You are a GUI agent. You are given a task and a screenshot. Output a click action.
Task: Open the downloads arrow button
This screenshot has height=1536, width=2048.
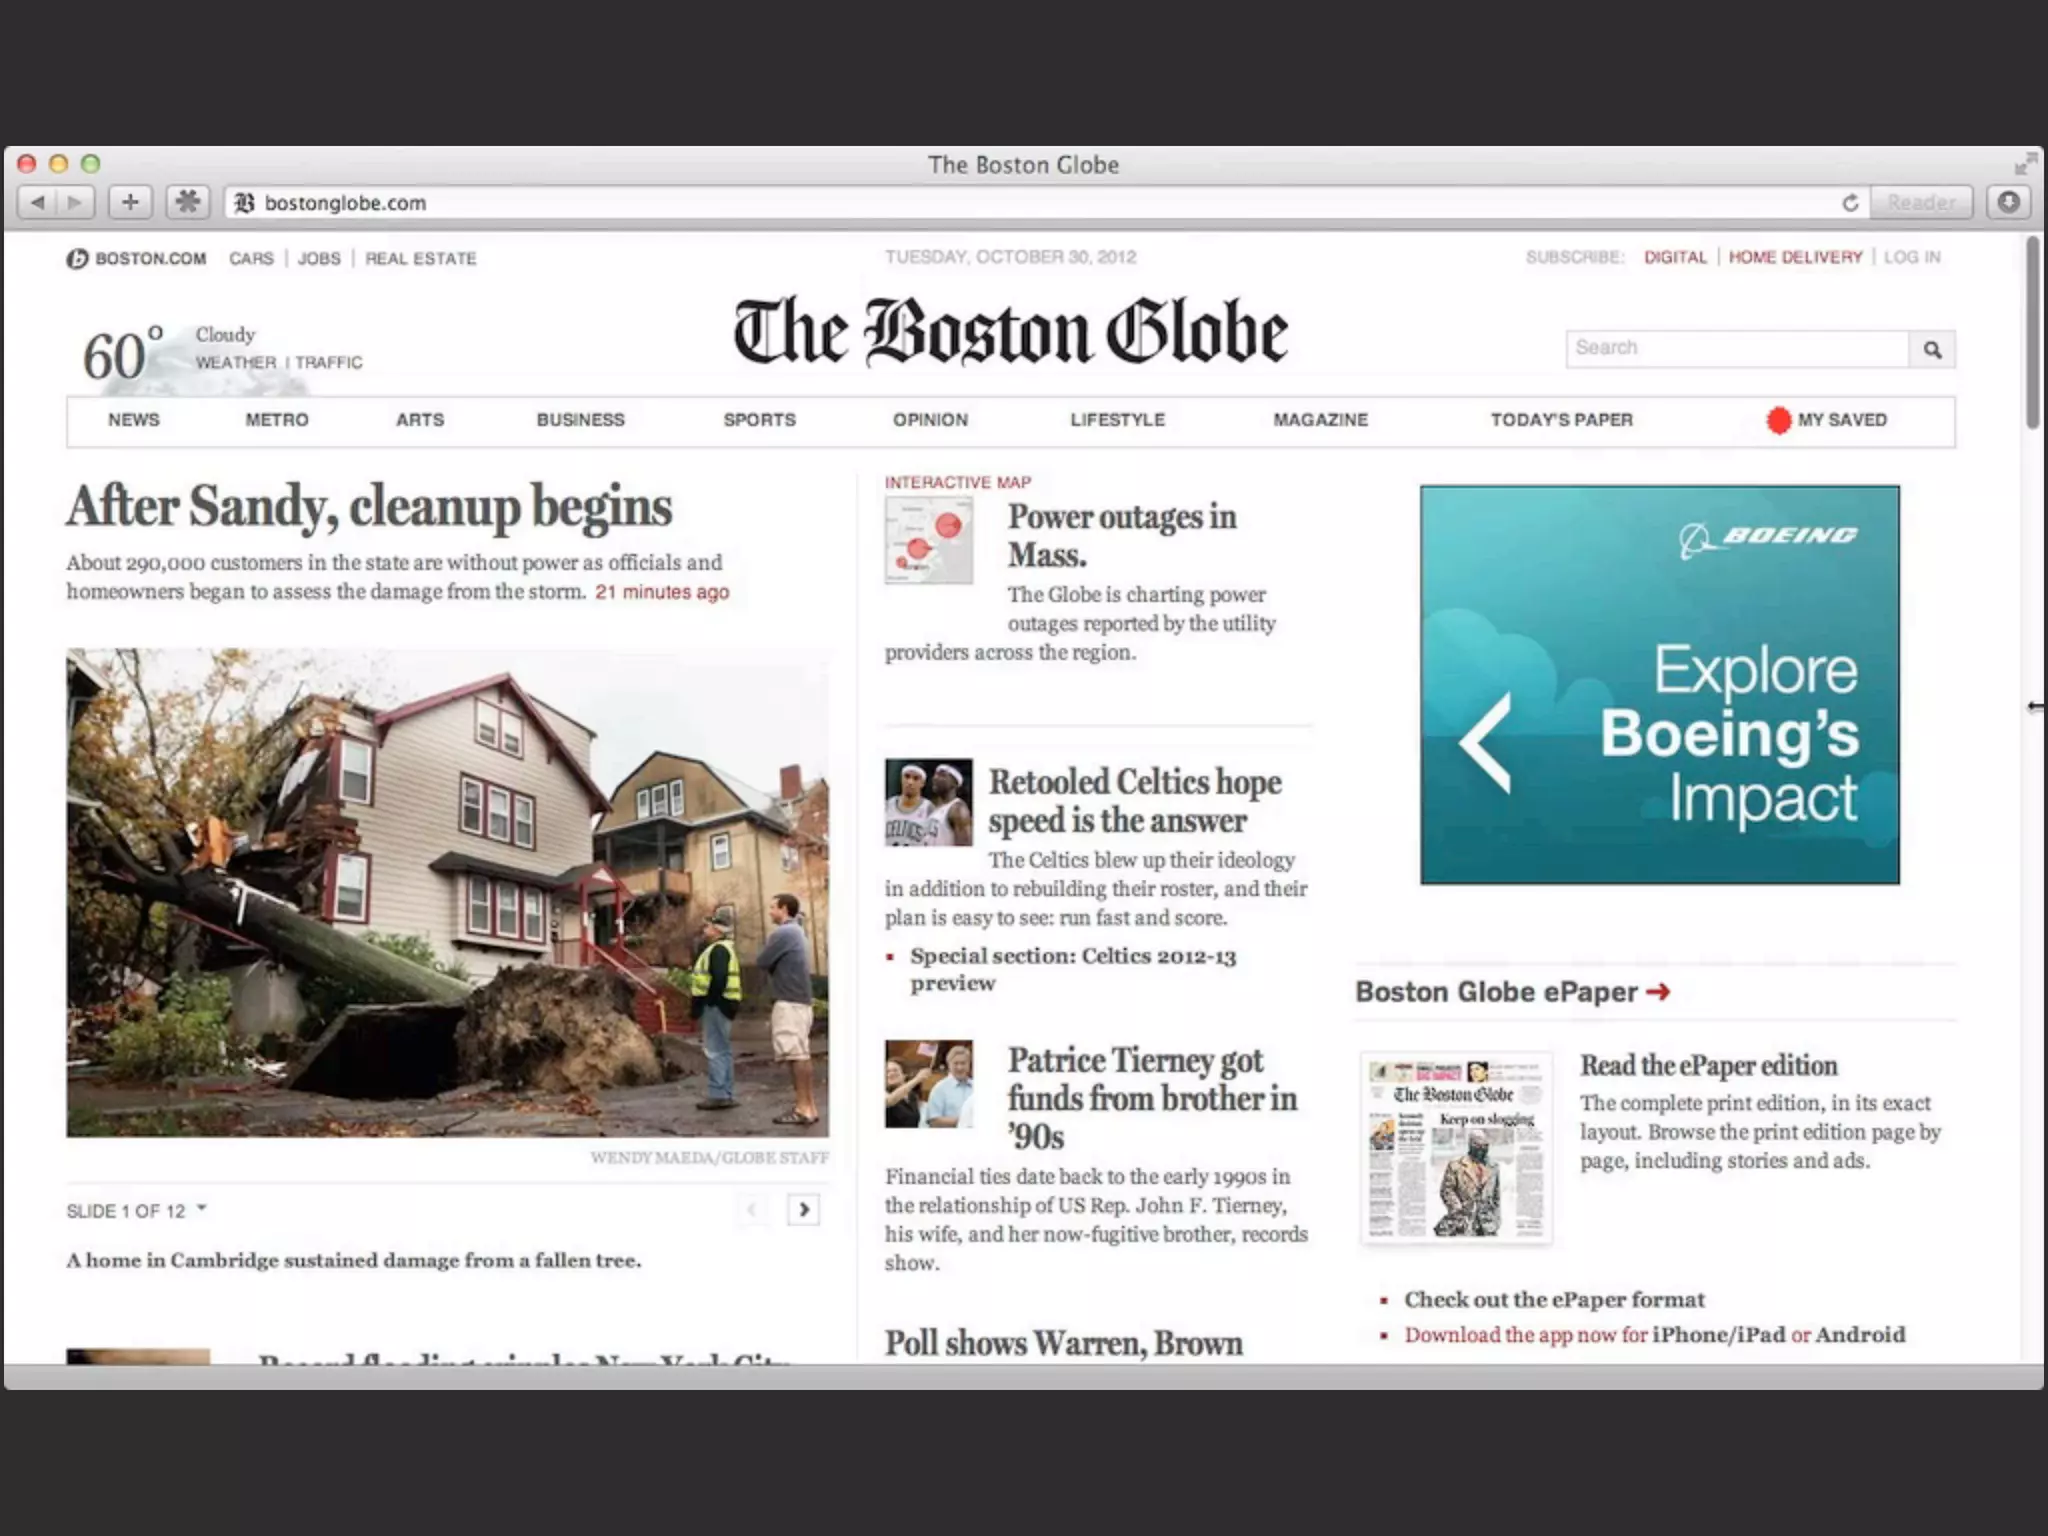(x=2008, y=203)
